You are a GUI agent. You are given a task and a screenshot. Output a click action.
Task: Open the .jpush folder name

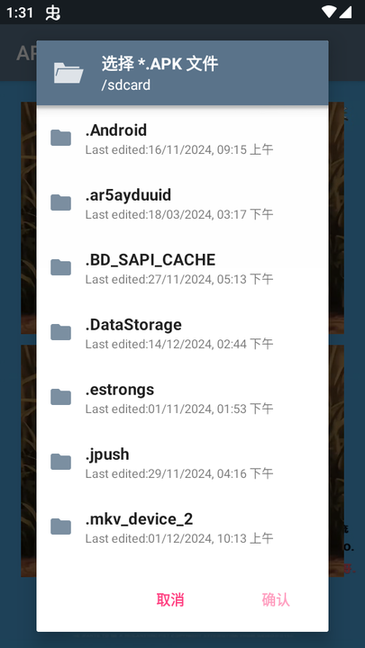pyautogui.click(x=107, y=455)
